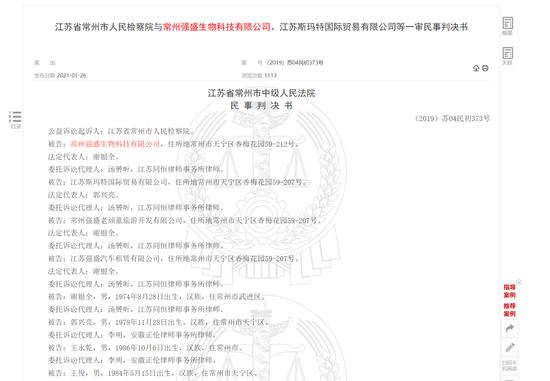Screen dimensions: 550x381
Task: Open the 关联 related cases icon
Action: coord(508,56)
